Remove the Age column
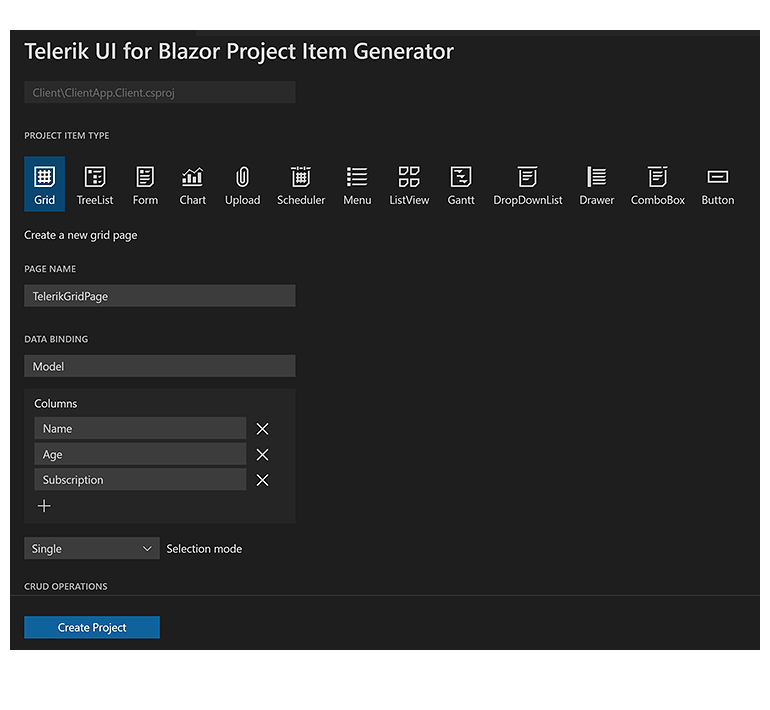Image resolution: width=770 pixels, height=710 pixels. pyautogui.click(x=262, y=455)
